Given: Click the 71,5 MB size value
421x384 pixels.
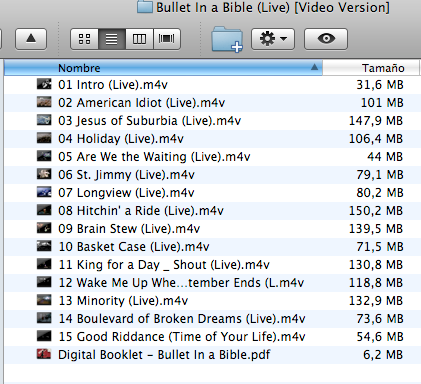Looking at the screenshot, I should tap(380, 247).
